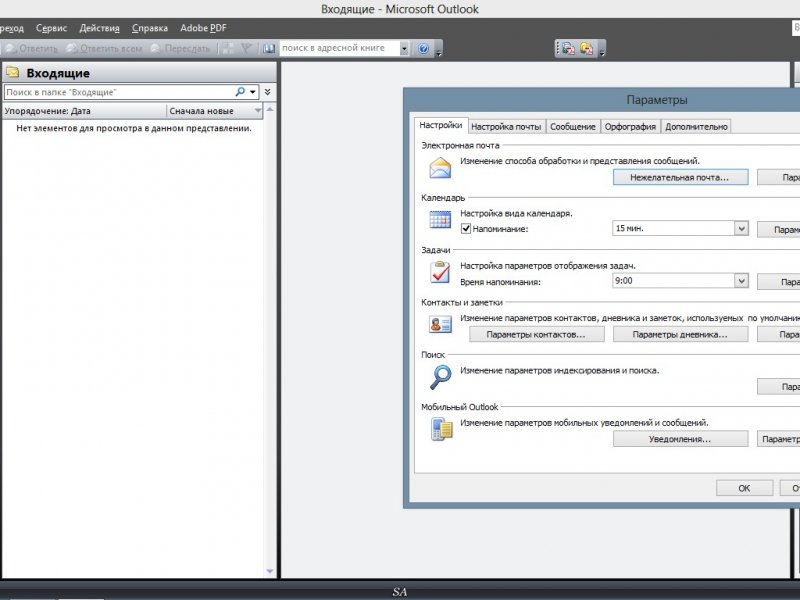Viewport: 800px width, 600px height.
Task: Click the Reply (Ответить) toolbar button
Action: click(x=32, y=48)
